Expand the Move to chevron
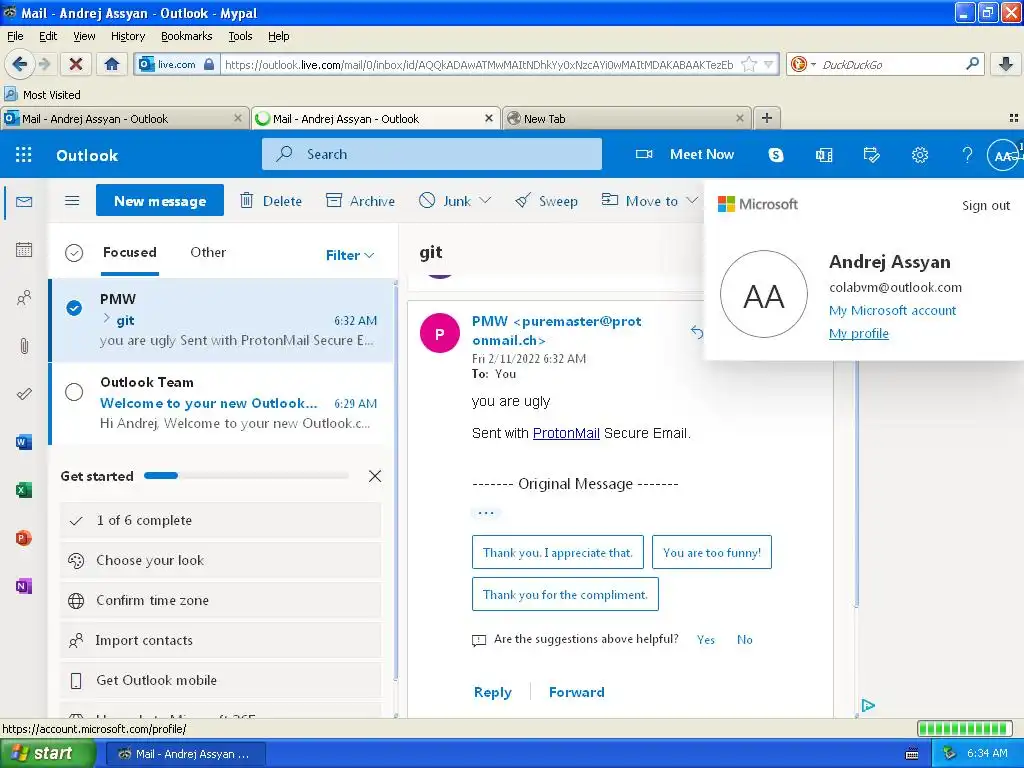The image size is (1024, 768). tap(692, 200)
